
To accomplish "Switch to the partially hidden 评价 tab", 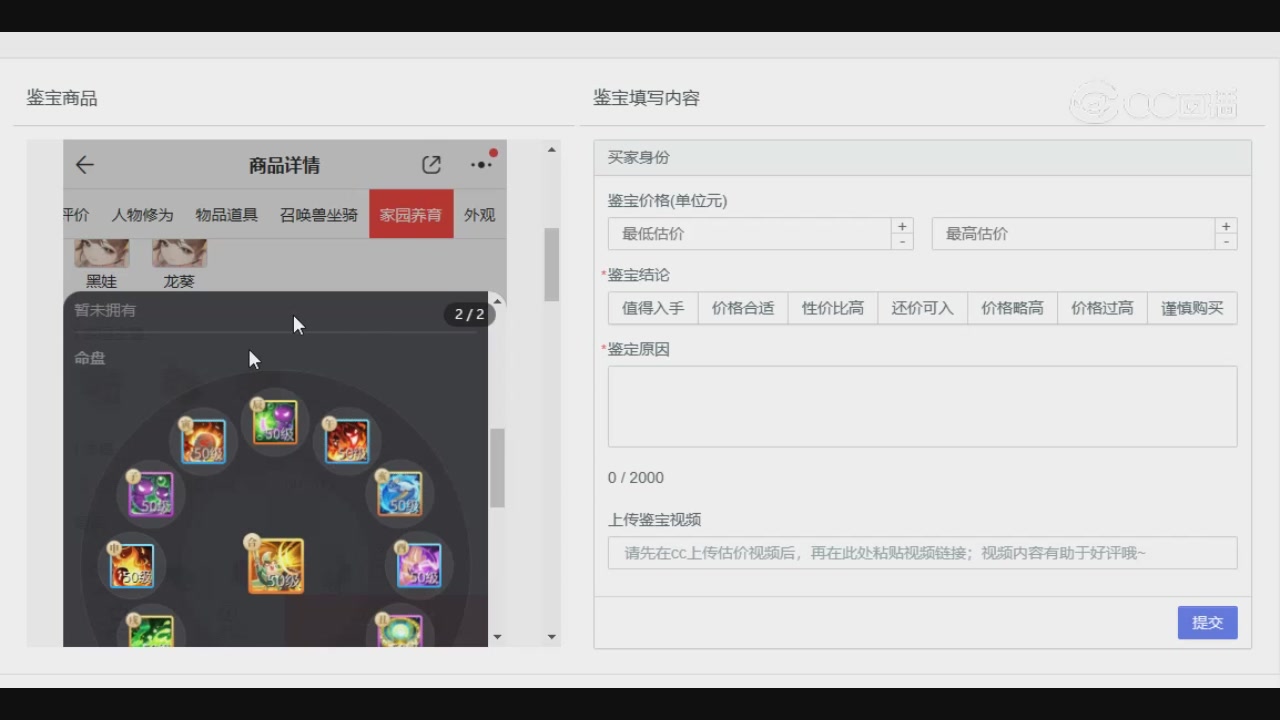I will 76,215.
